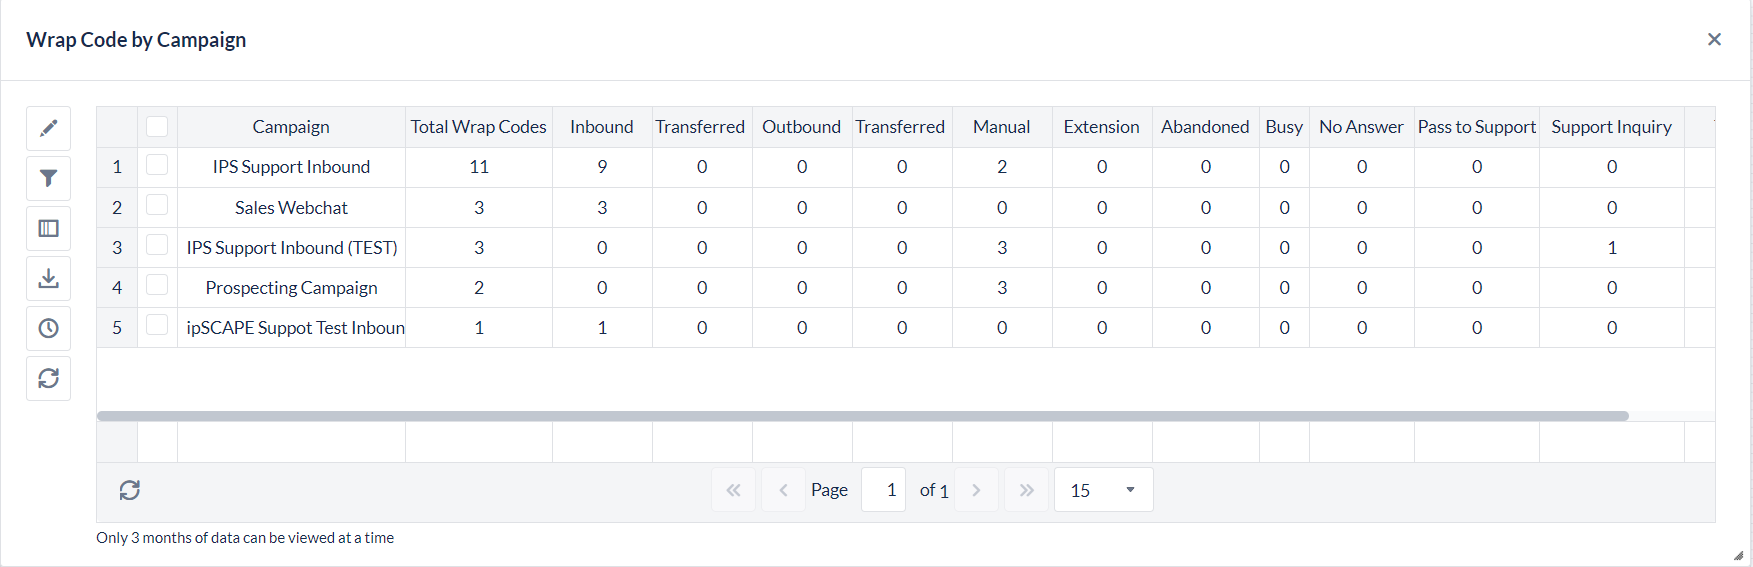1753x567 pixels.
Task: Close the Wrap Code by Campaign dialog
Action: click(x=1714, y=39)
